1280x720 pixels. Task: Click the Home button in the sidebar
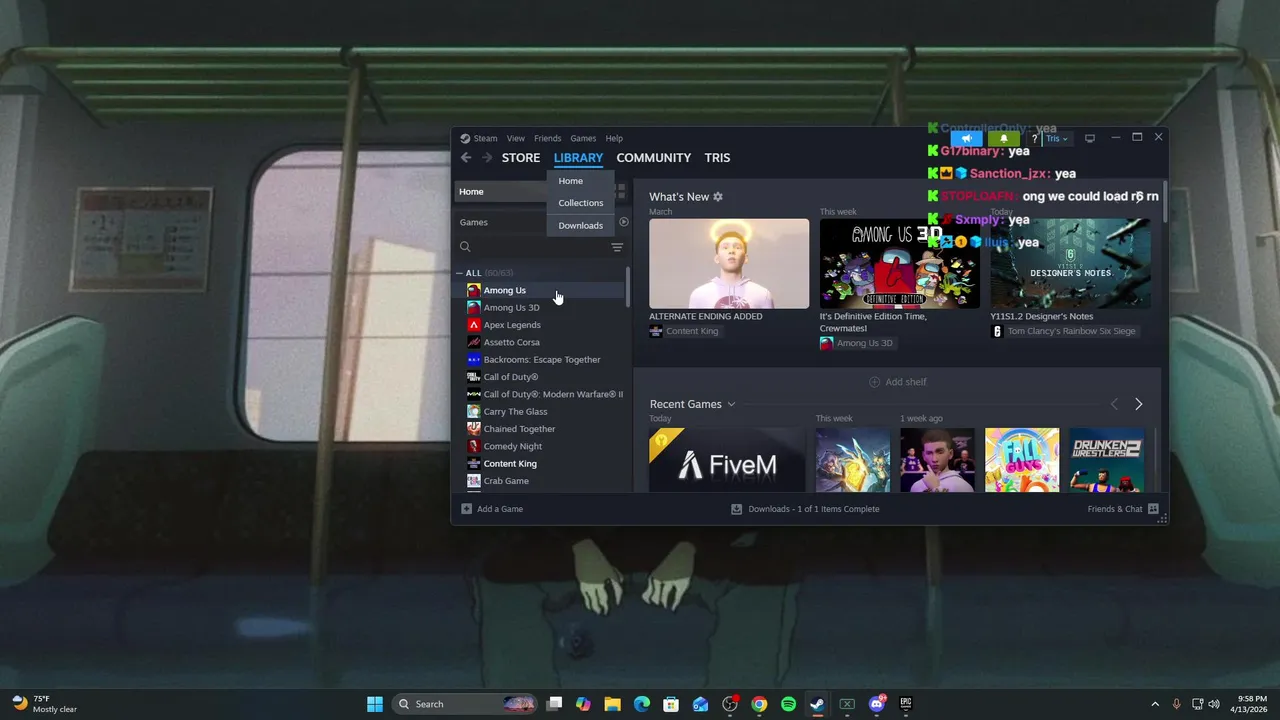point(502,192)
